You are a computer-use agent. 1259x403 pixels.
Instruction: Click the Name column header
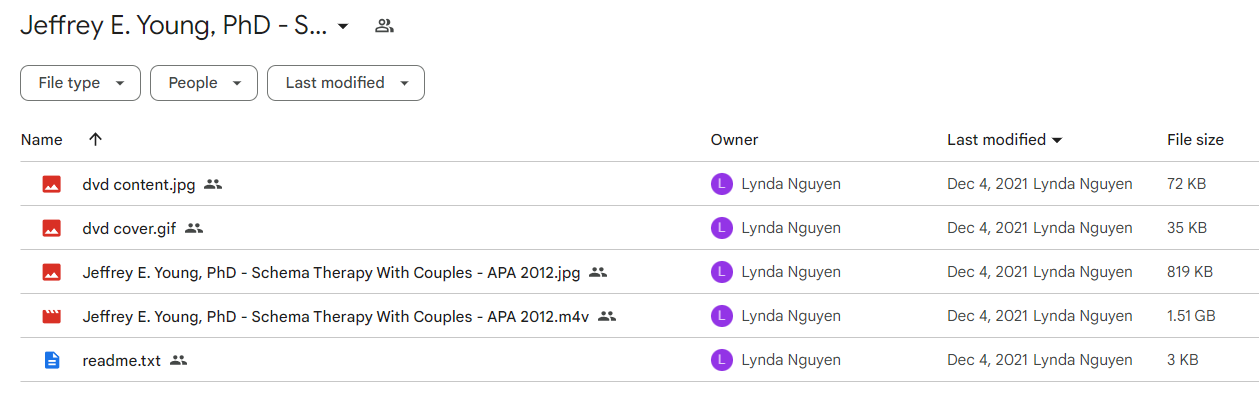(x=42, y=139)
